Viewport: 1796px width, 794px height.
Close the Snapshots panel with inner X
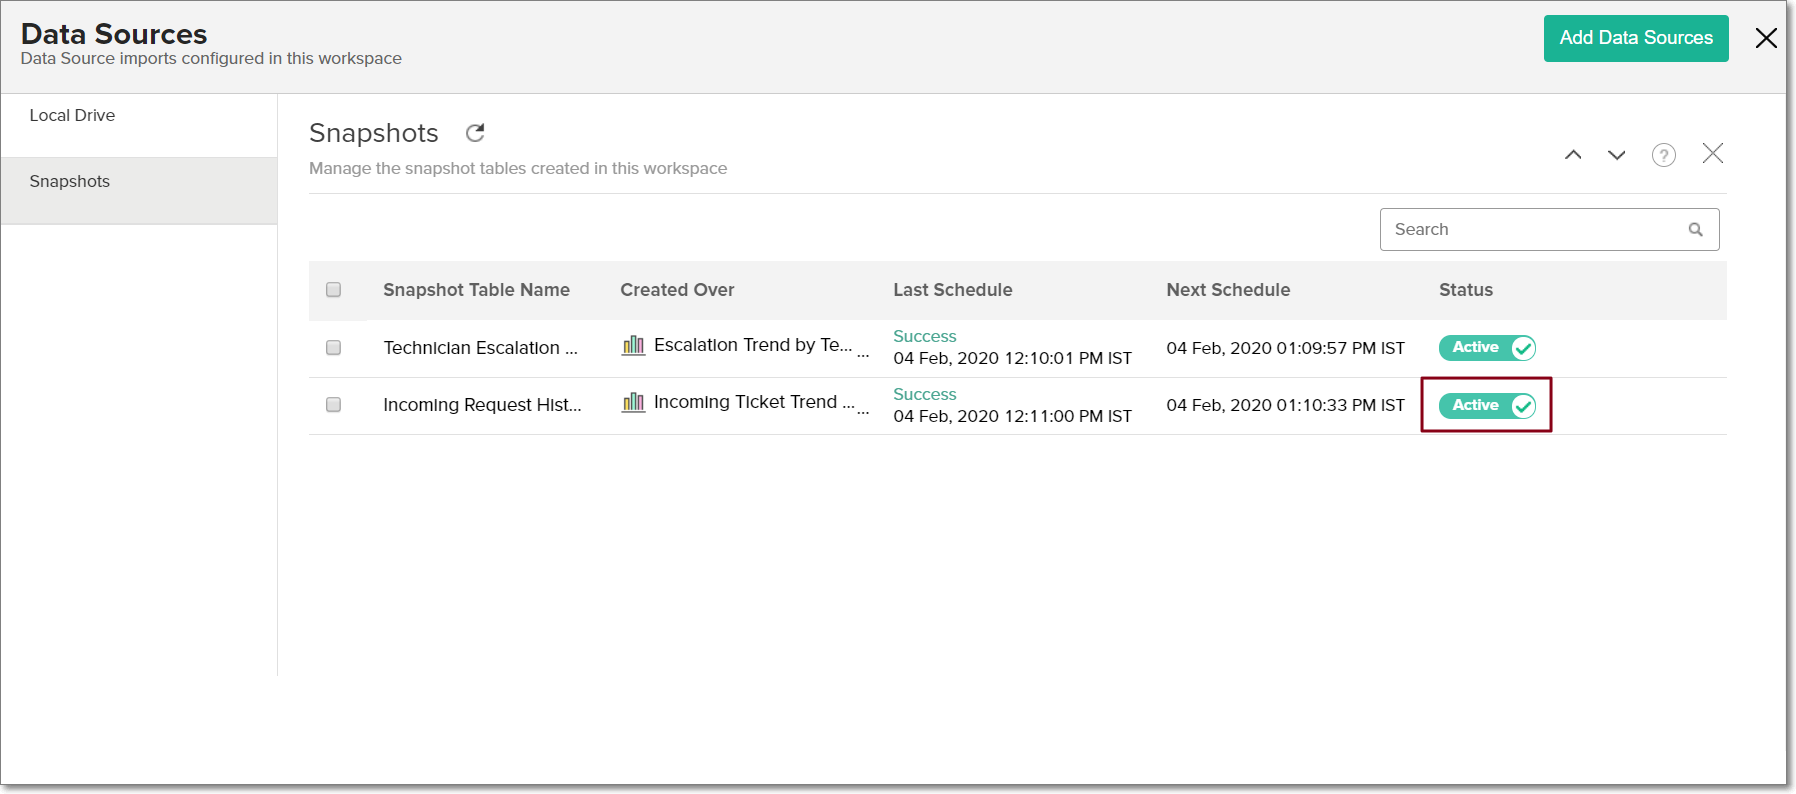click(x=1712, y=154)
